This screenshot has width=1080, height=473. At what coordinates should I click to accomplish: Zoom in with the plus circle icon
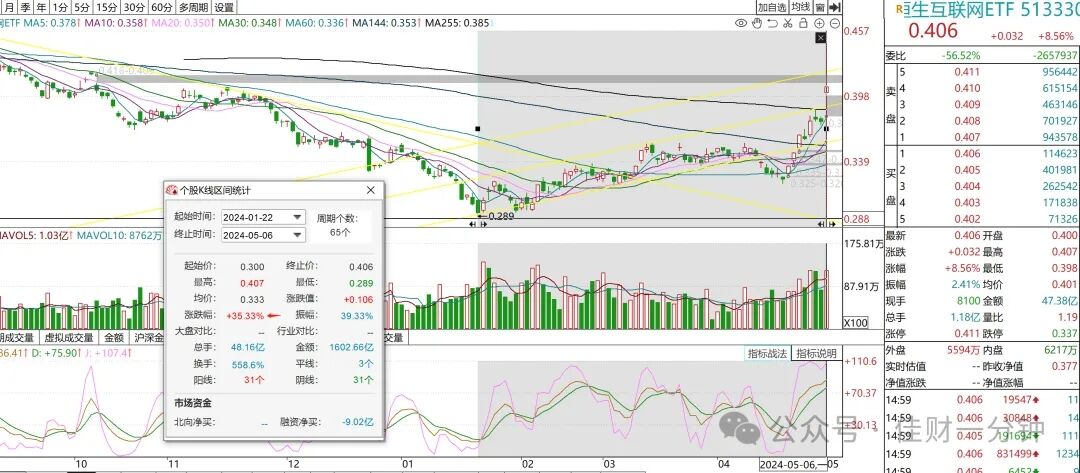[x=819, y=23]
